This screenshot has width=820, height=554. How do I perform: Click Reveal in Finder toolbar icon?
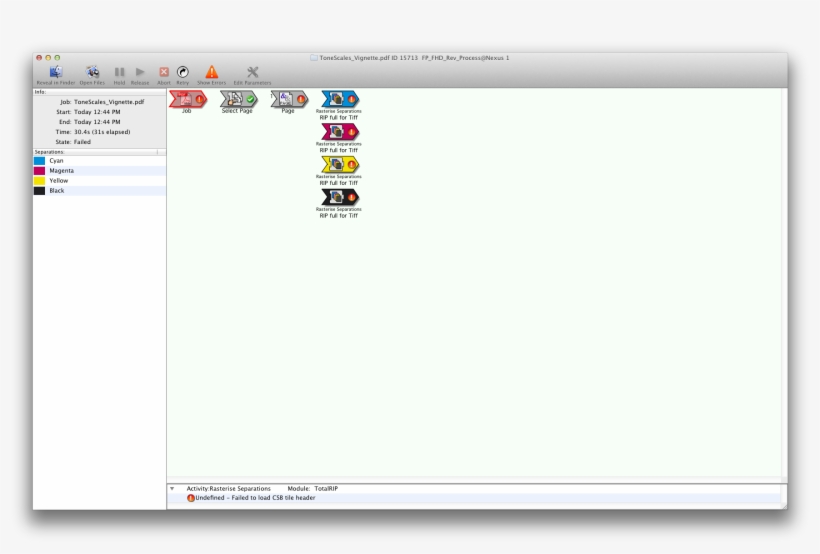[56, 72]
